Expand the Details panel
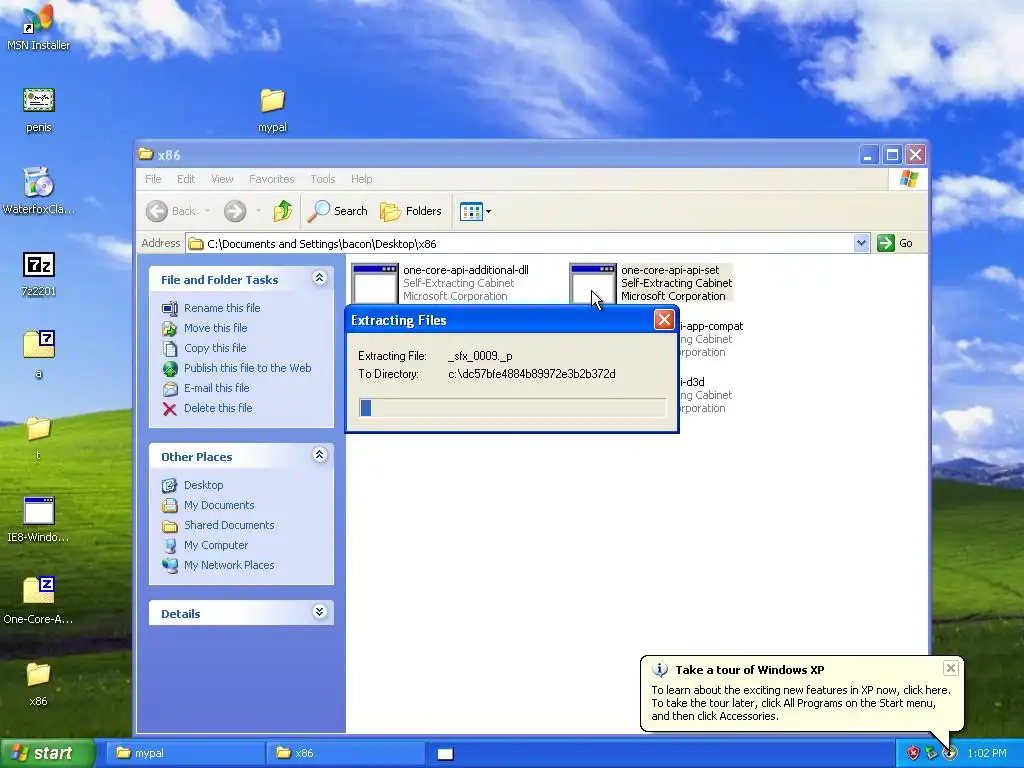 click(319, 612)
